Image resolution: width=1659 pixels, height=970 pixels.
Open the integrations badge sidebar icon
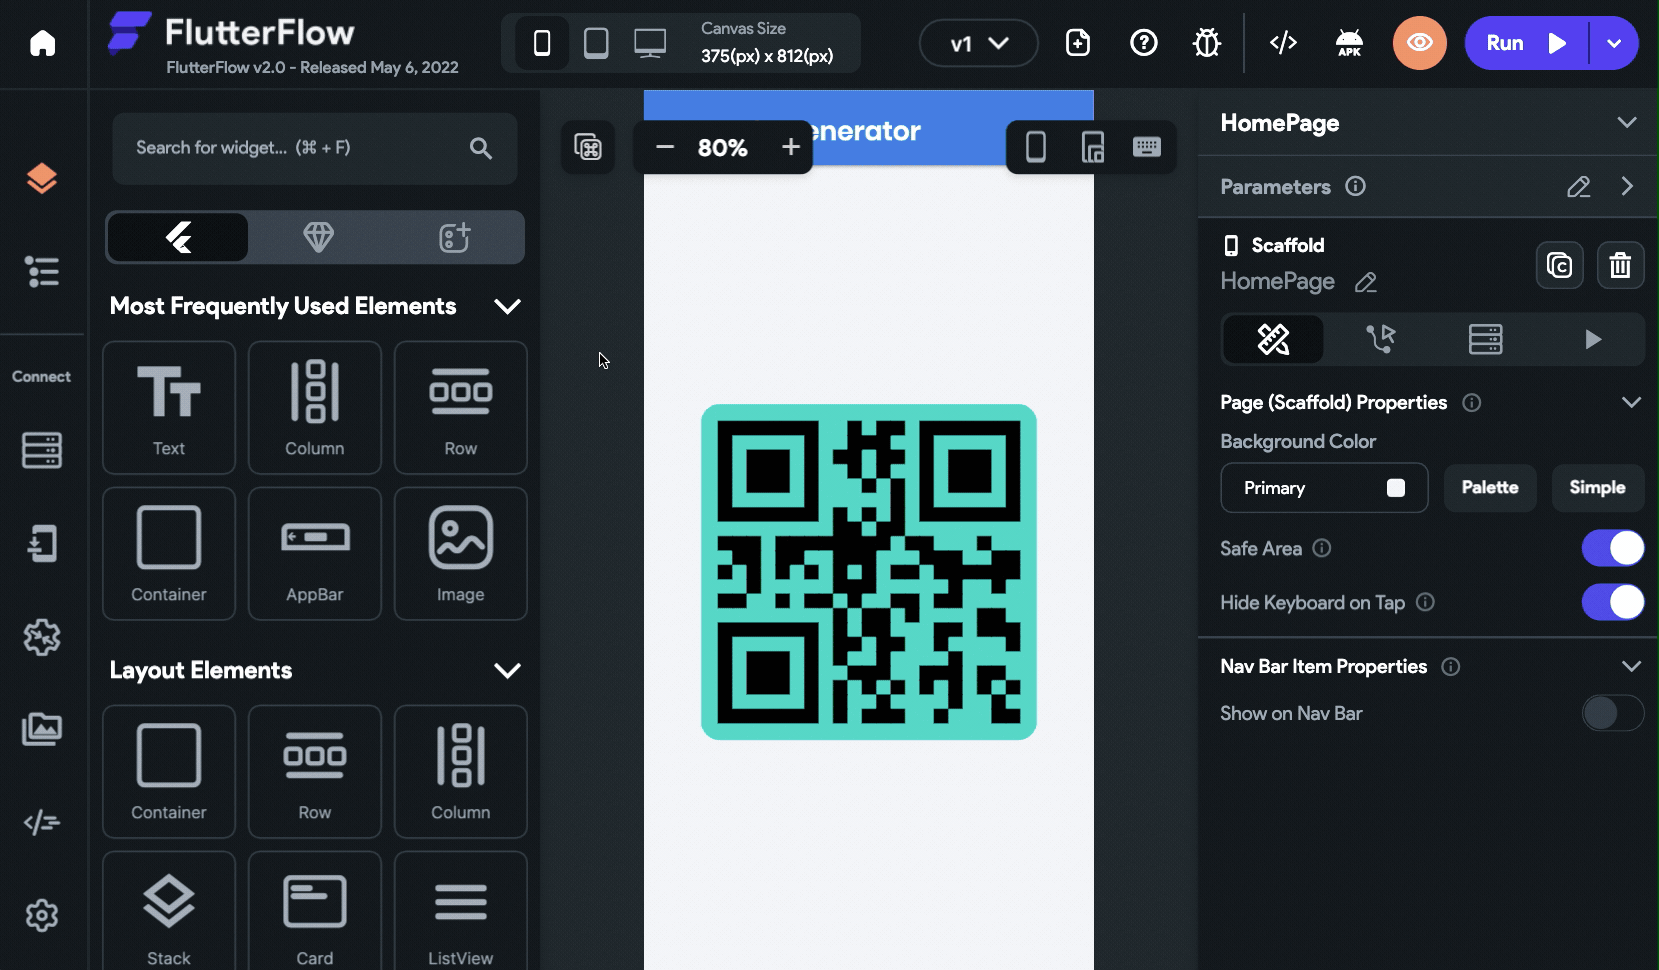(x=42, y=637)
